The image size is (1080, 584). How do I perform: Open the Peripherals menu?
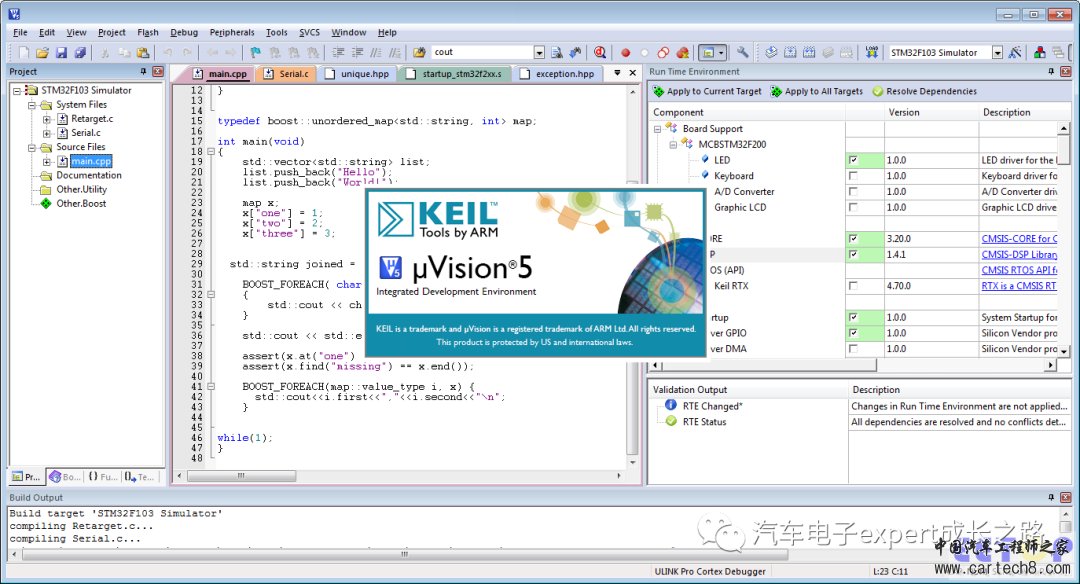(232, 32)
